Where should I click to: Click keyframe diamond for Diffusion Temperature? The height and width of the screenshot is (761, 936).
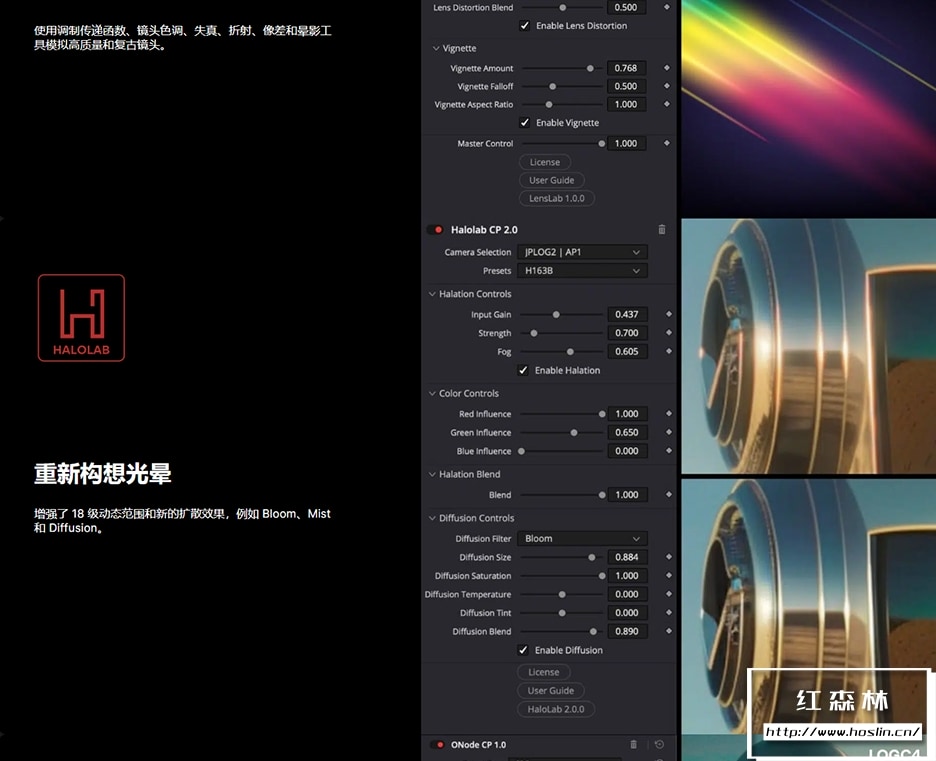[669, 594]
